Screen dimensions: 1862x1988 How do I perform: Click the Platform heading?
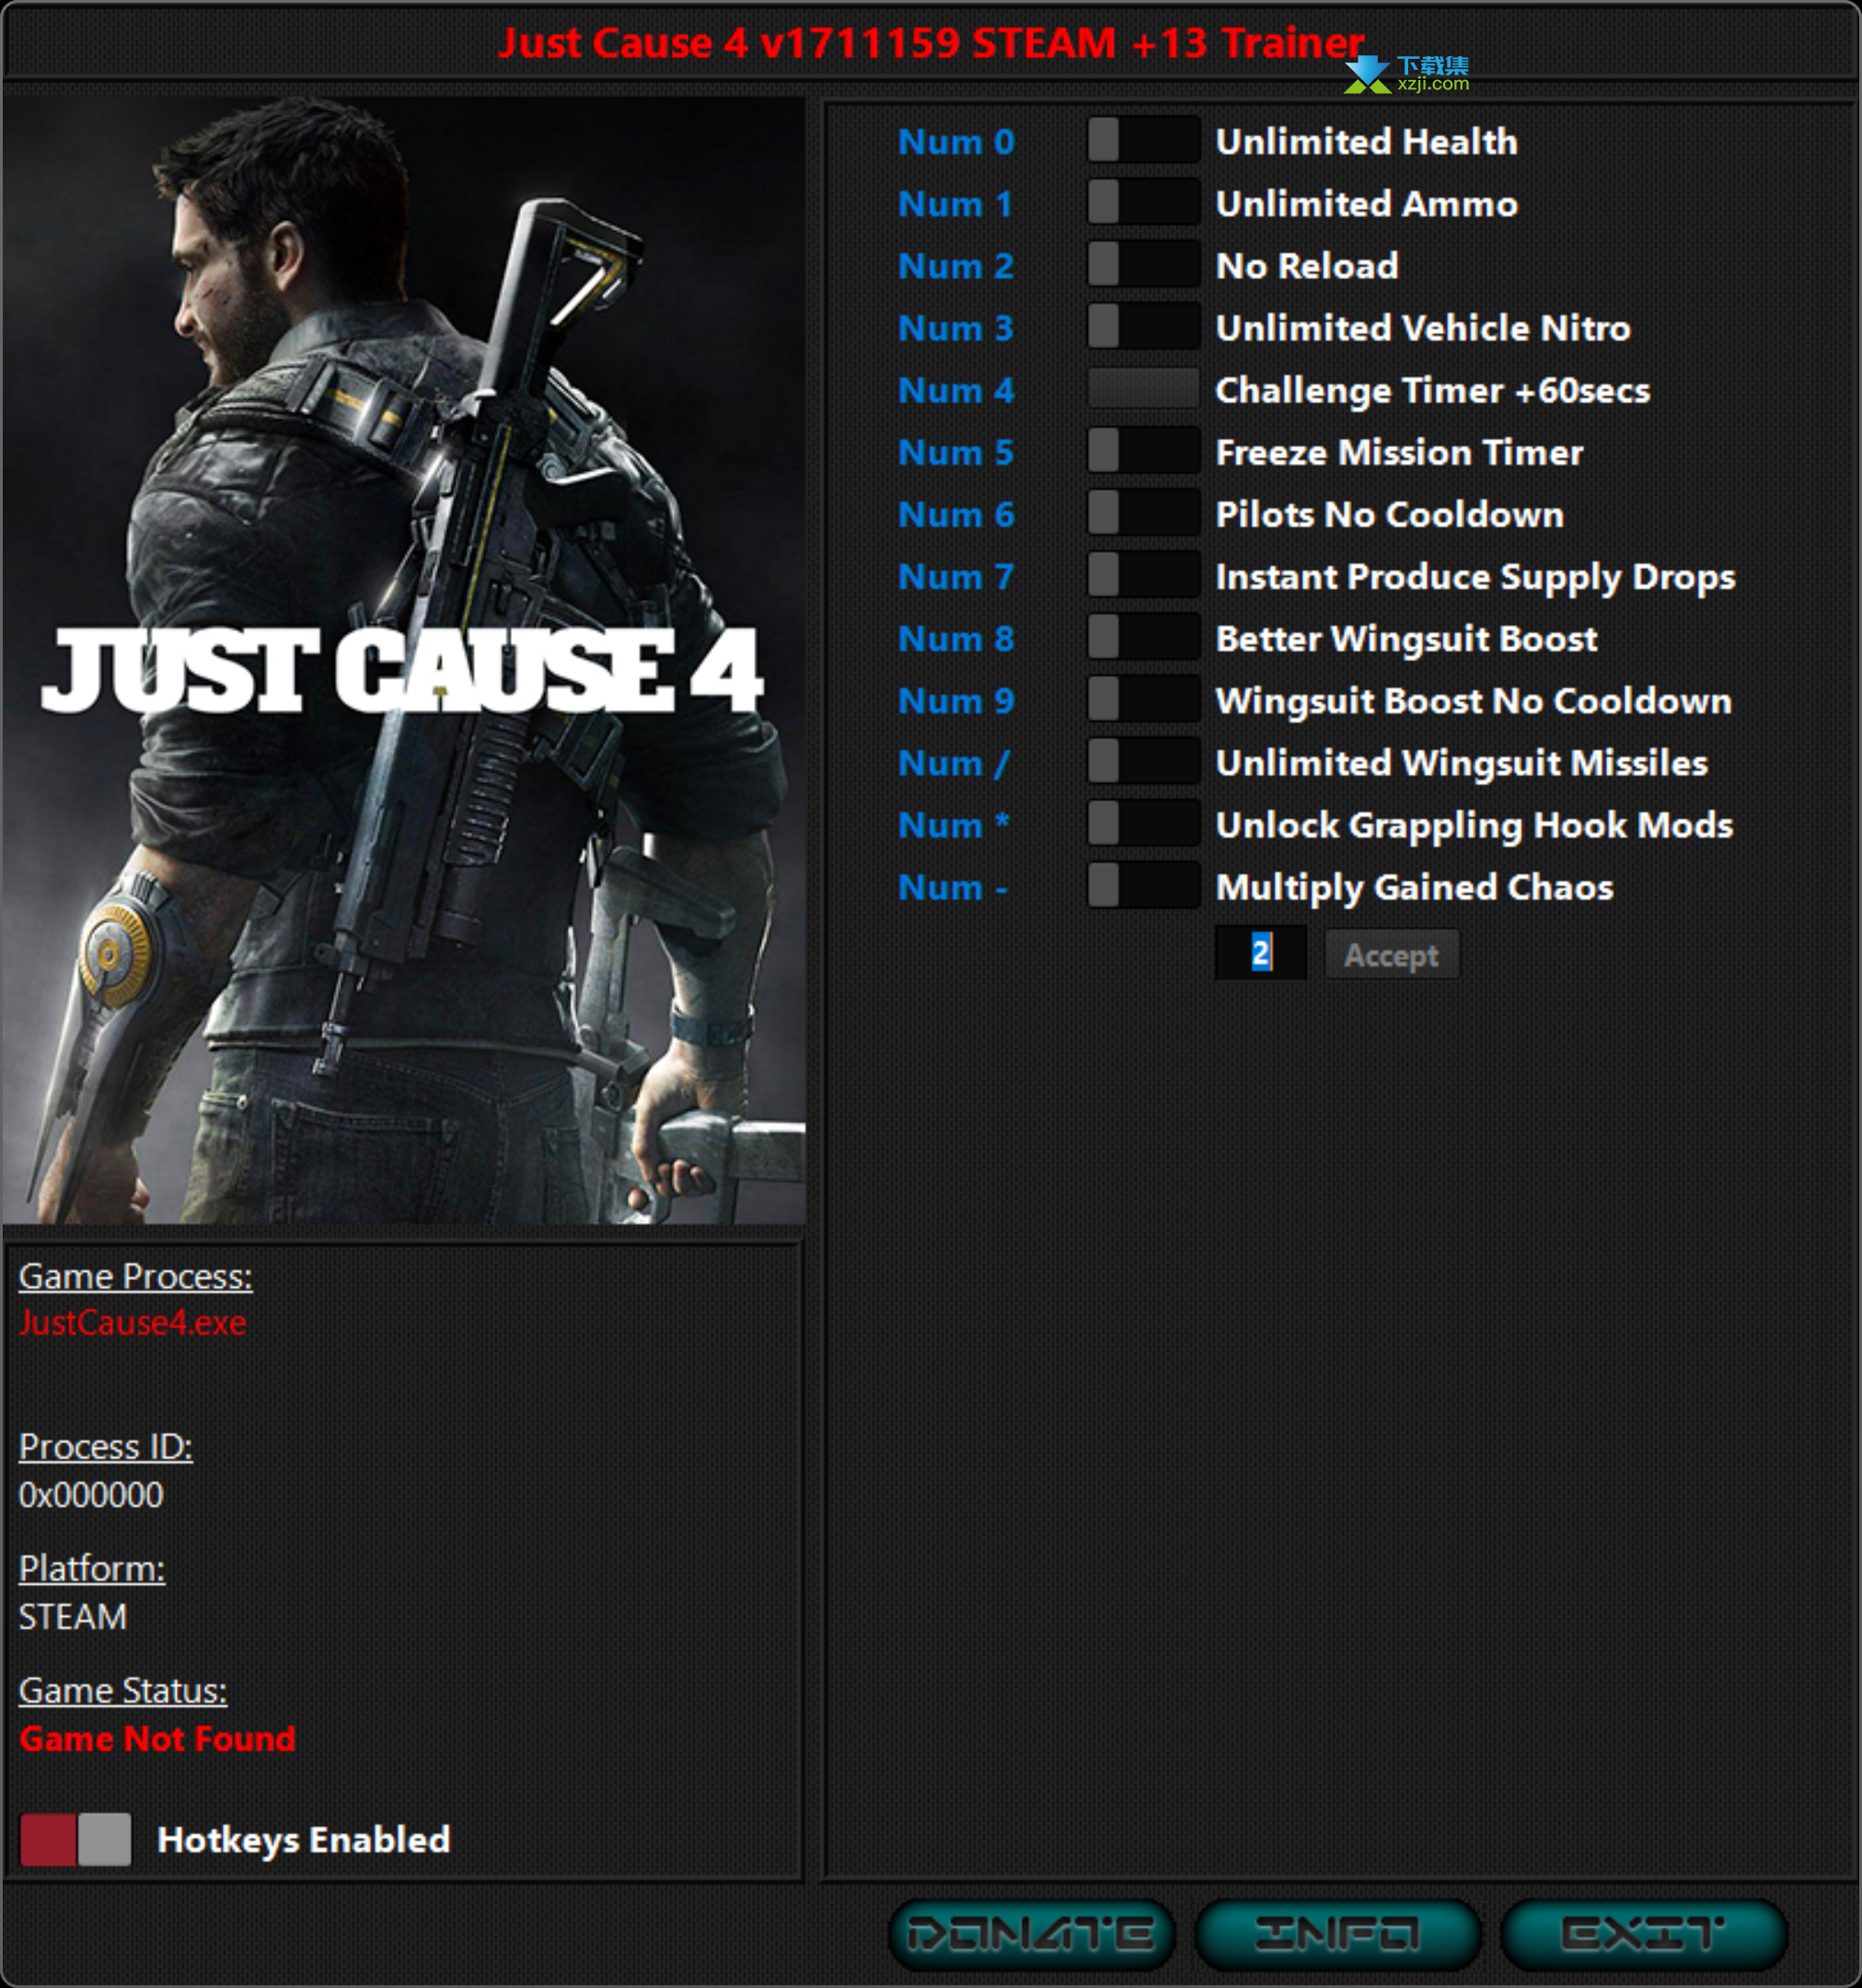click(92, 1568)
